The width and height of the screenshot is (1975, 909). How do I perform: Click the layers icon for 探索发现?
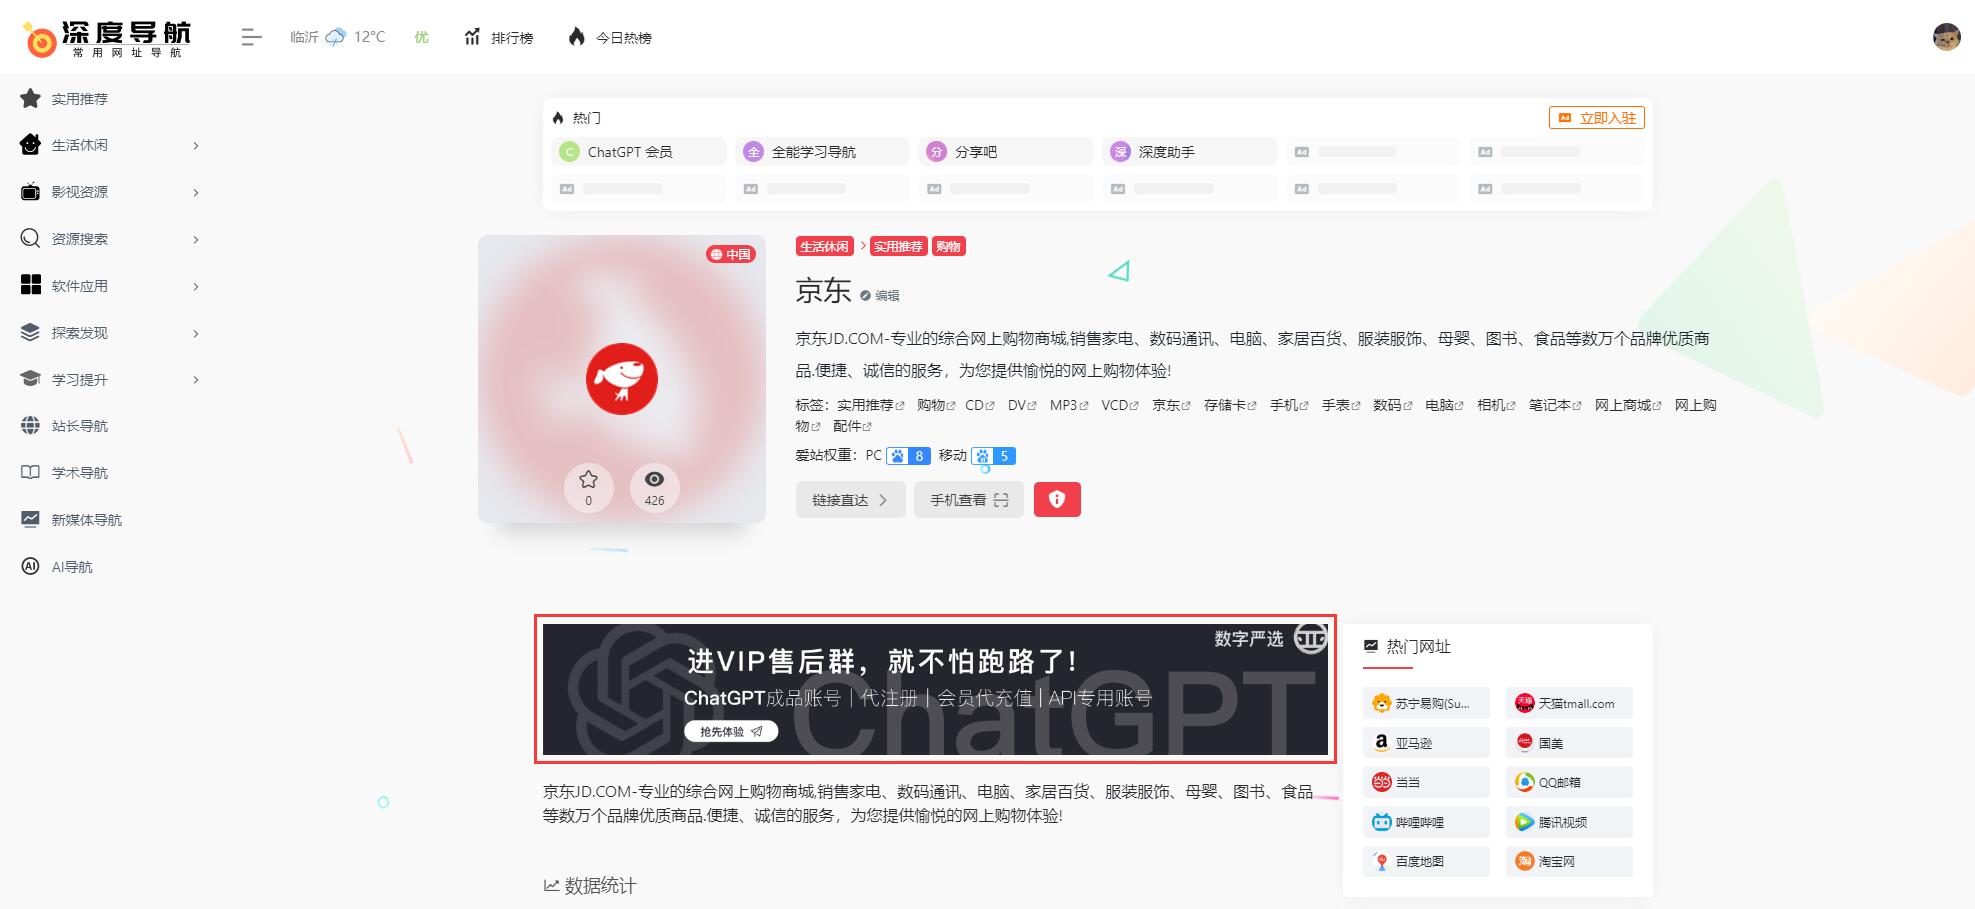tap(30, 332)
